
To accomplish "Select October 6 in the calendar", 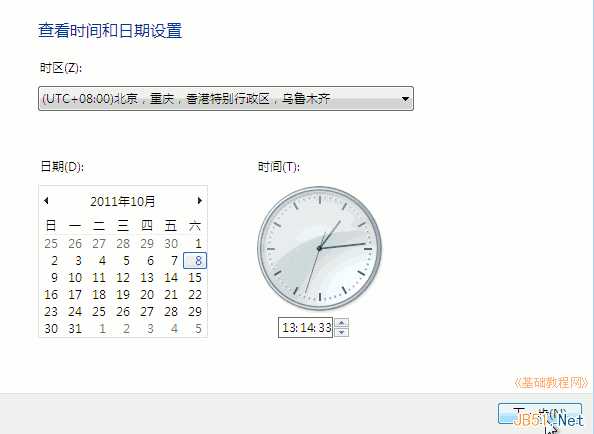I will click(x=150, y=261).
